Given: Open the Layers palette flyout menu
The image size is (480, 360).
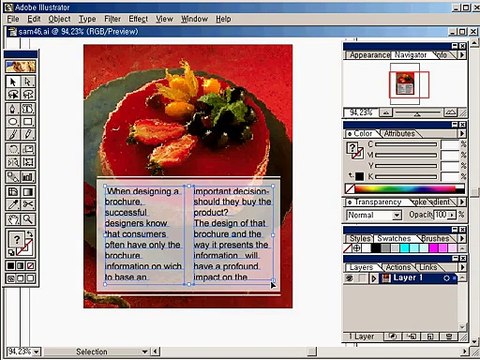Looking at the screenshot, I should pos(462,267).
